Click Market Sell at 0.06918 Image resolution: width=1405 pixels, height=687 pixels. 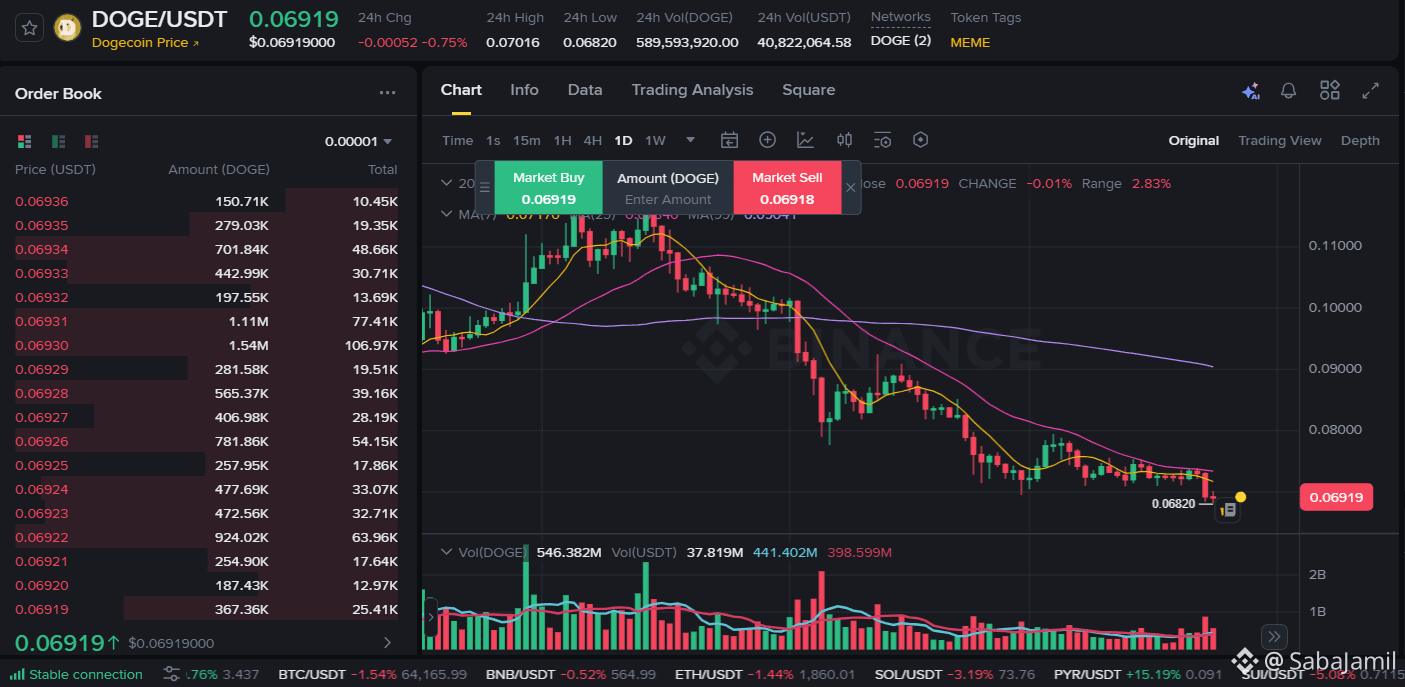coord(787,188)
